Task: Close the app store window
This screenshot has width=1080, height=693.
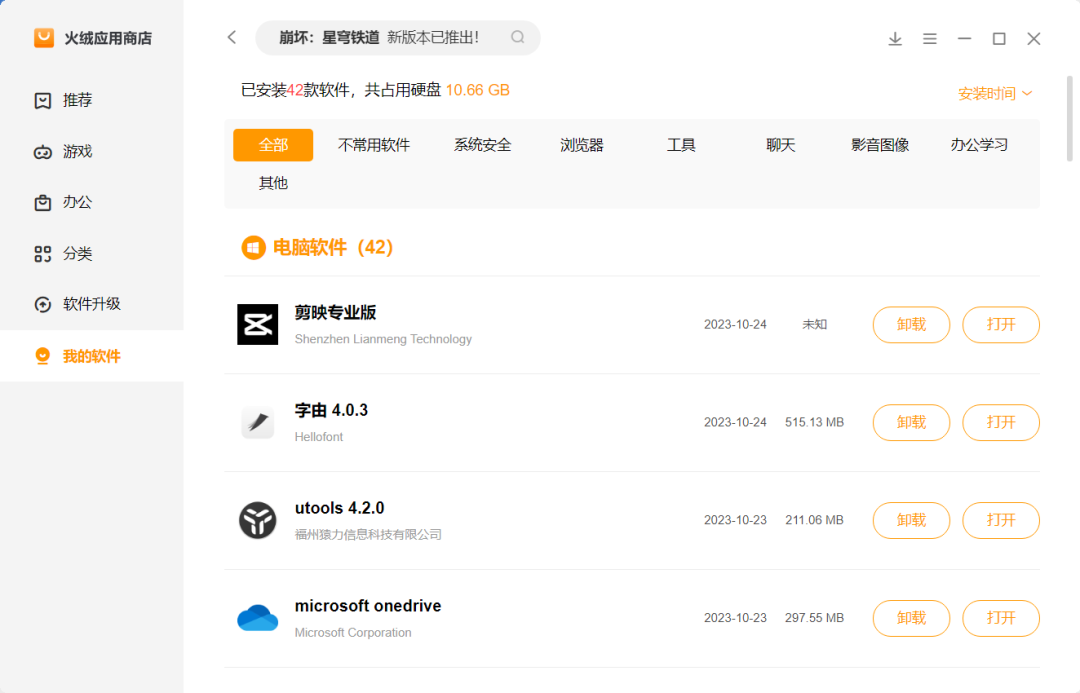Action: [1034, 39]
